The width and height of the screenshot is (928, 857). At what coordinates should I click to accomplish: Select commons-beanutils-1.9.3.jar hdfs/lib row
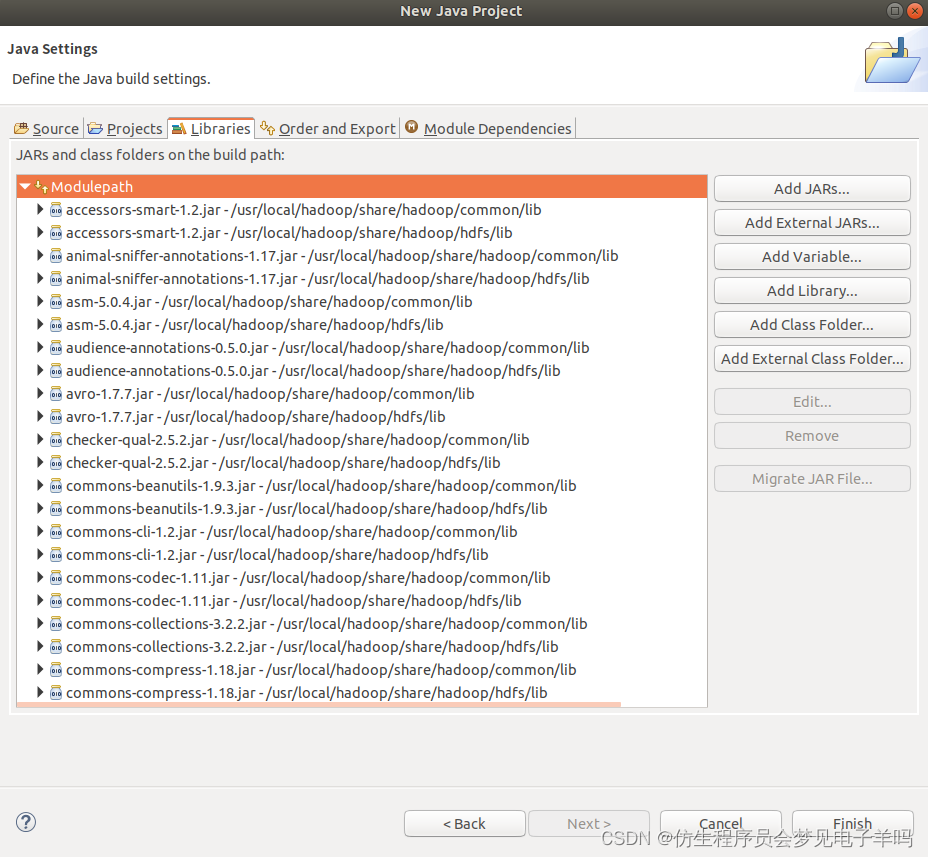(x=362, y=509)
